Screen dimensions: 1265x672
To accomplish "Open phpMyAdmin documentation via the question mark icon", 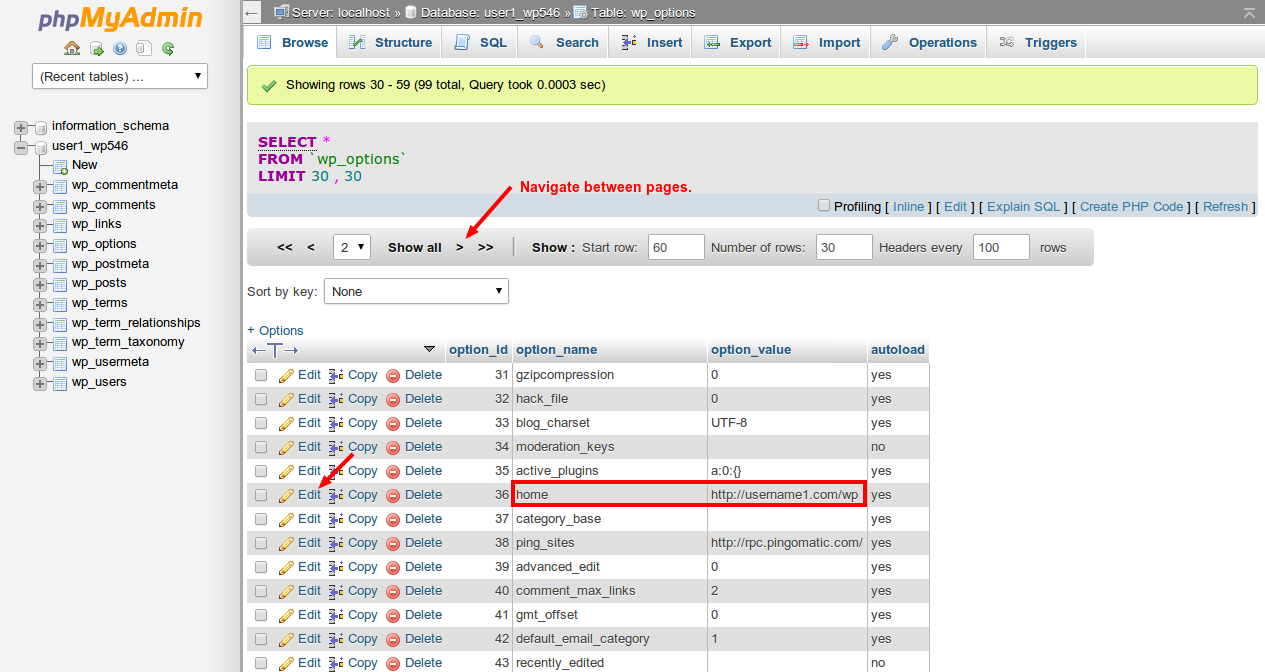I will tap(119, 47).
